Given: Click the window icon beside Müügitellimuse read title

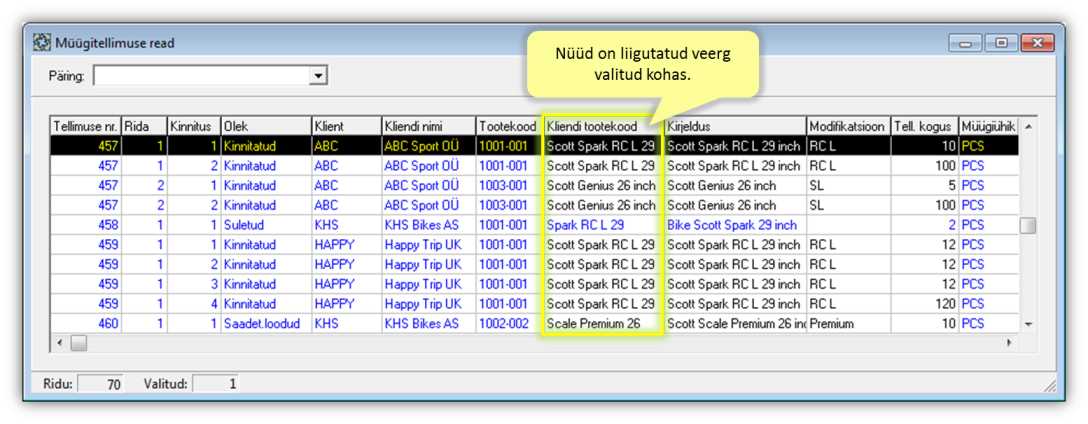Looking at the screenshot, I should 42,43.
